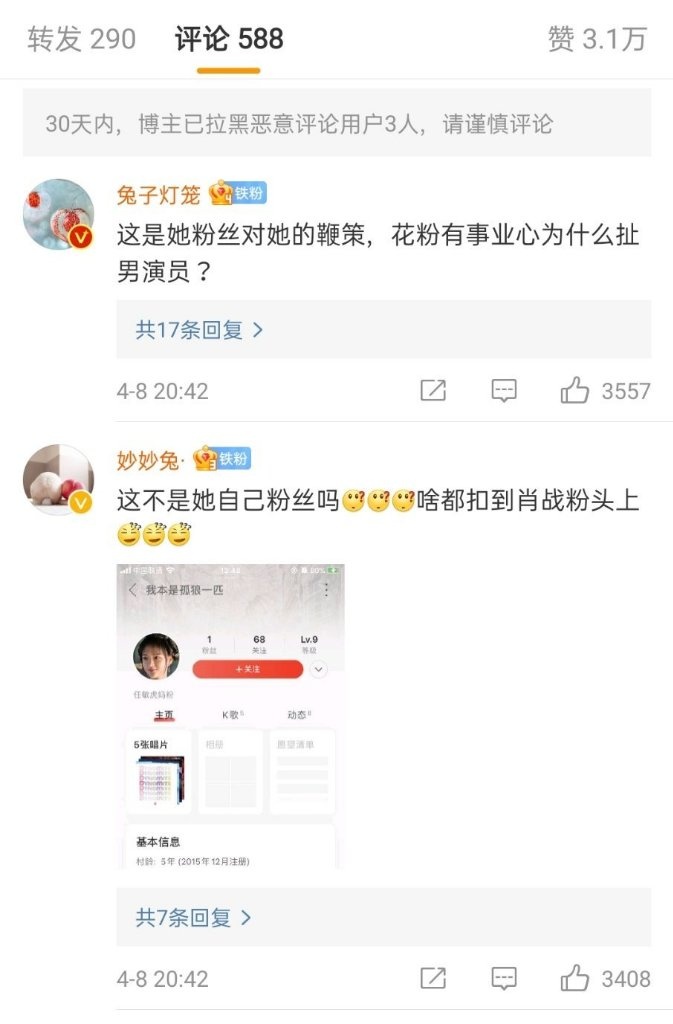Tap the red 关注 button in image

[248, 669]
